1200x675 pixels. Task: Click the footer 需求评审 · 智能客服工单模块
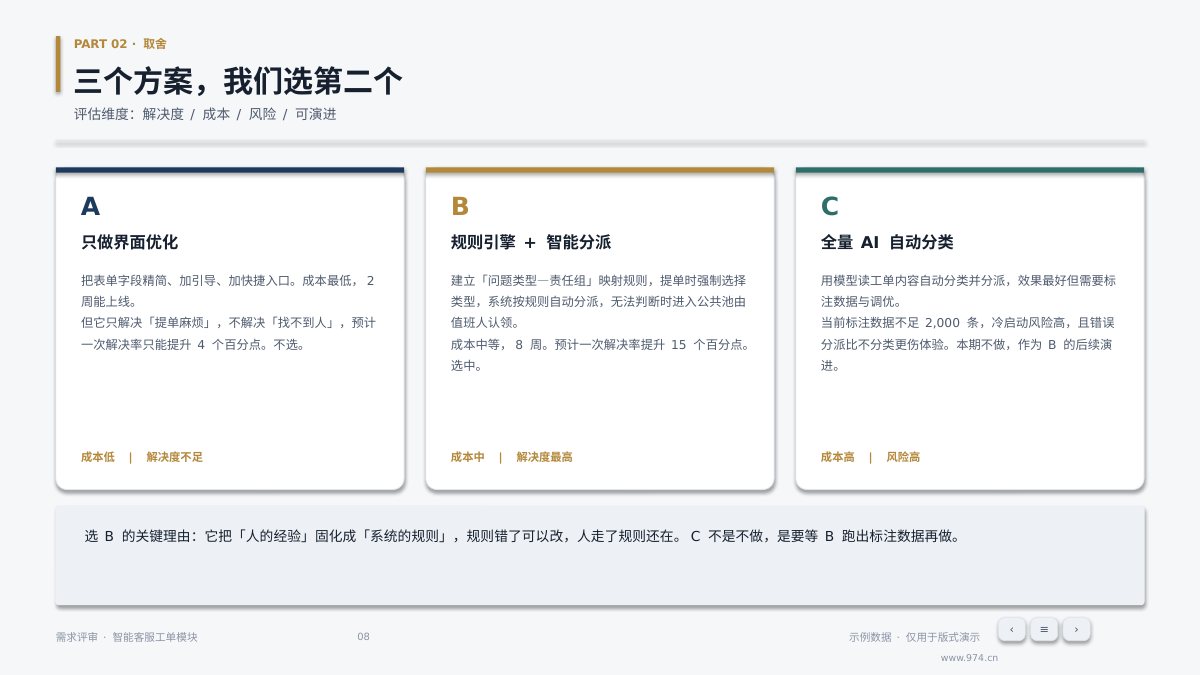[x=127, y=637]
